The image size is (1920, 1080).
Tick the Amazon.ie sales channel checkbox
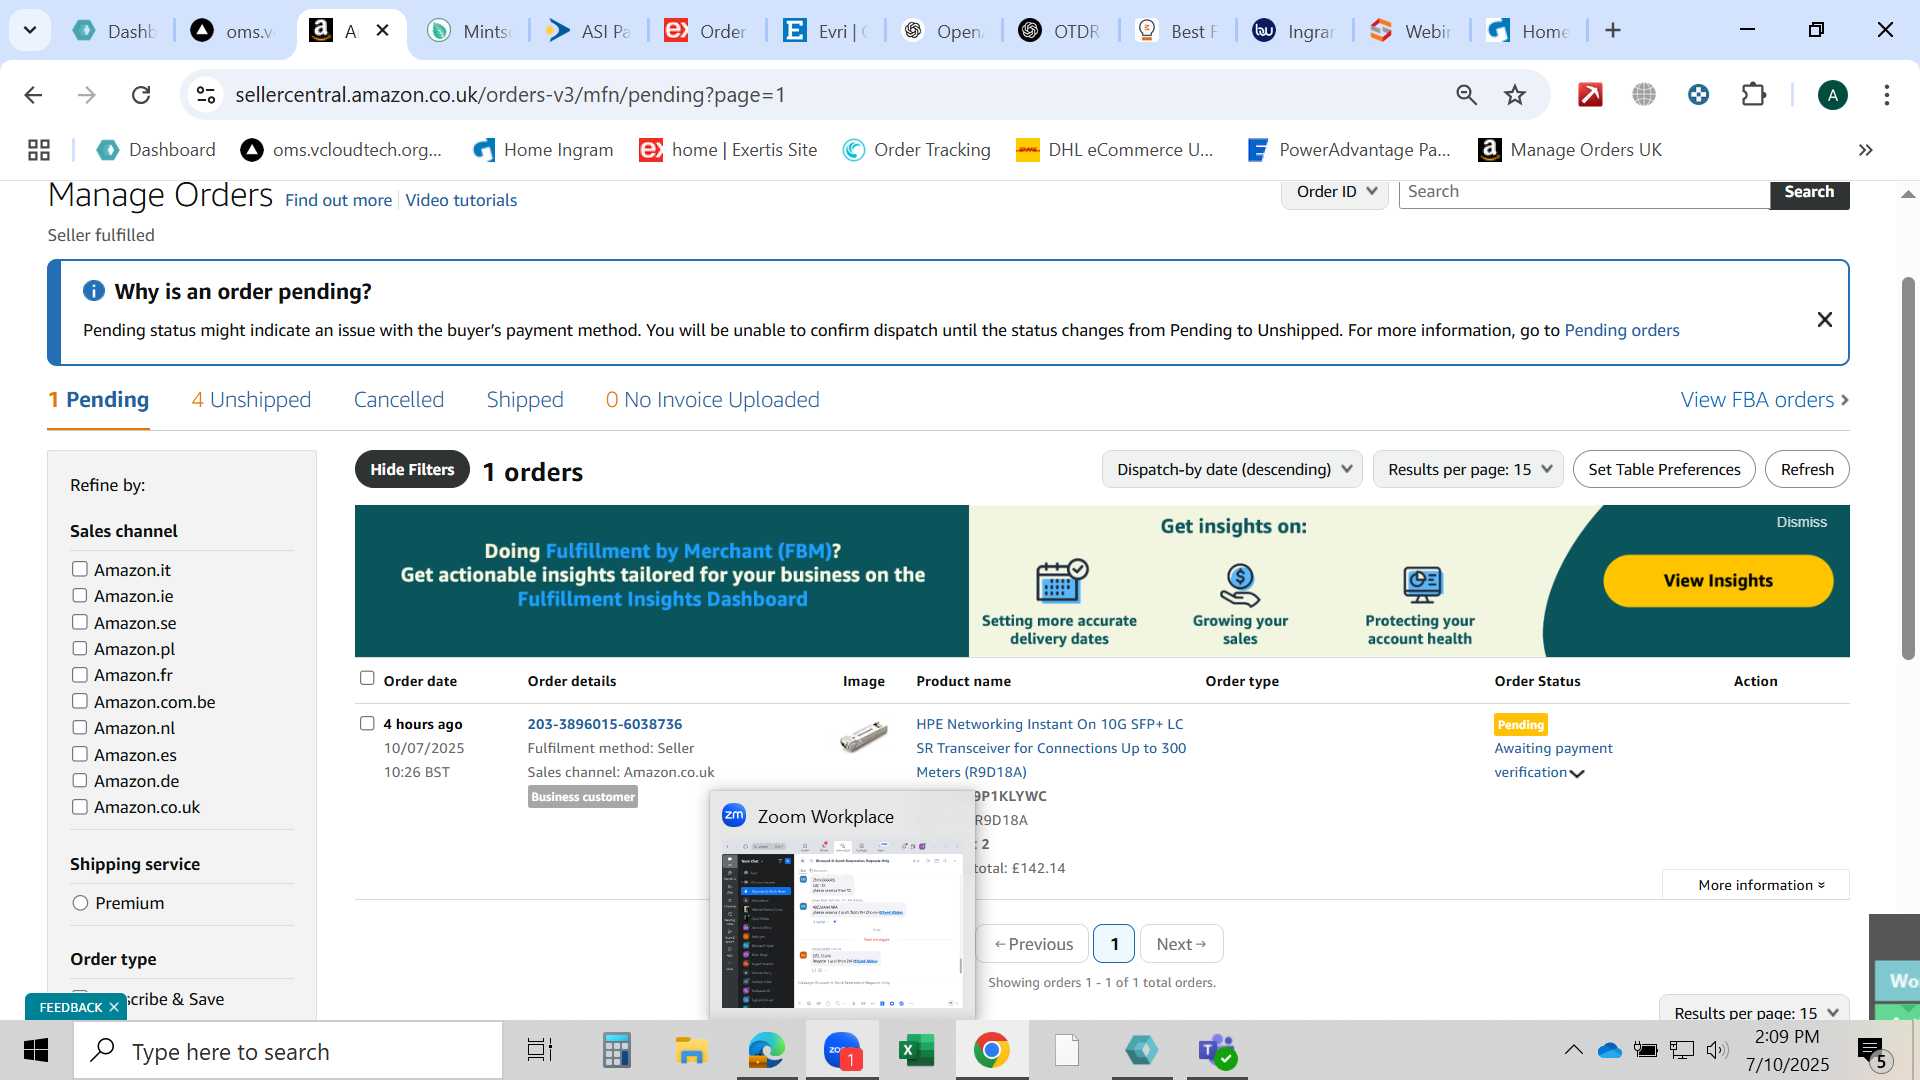coord(79,595)
